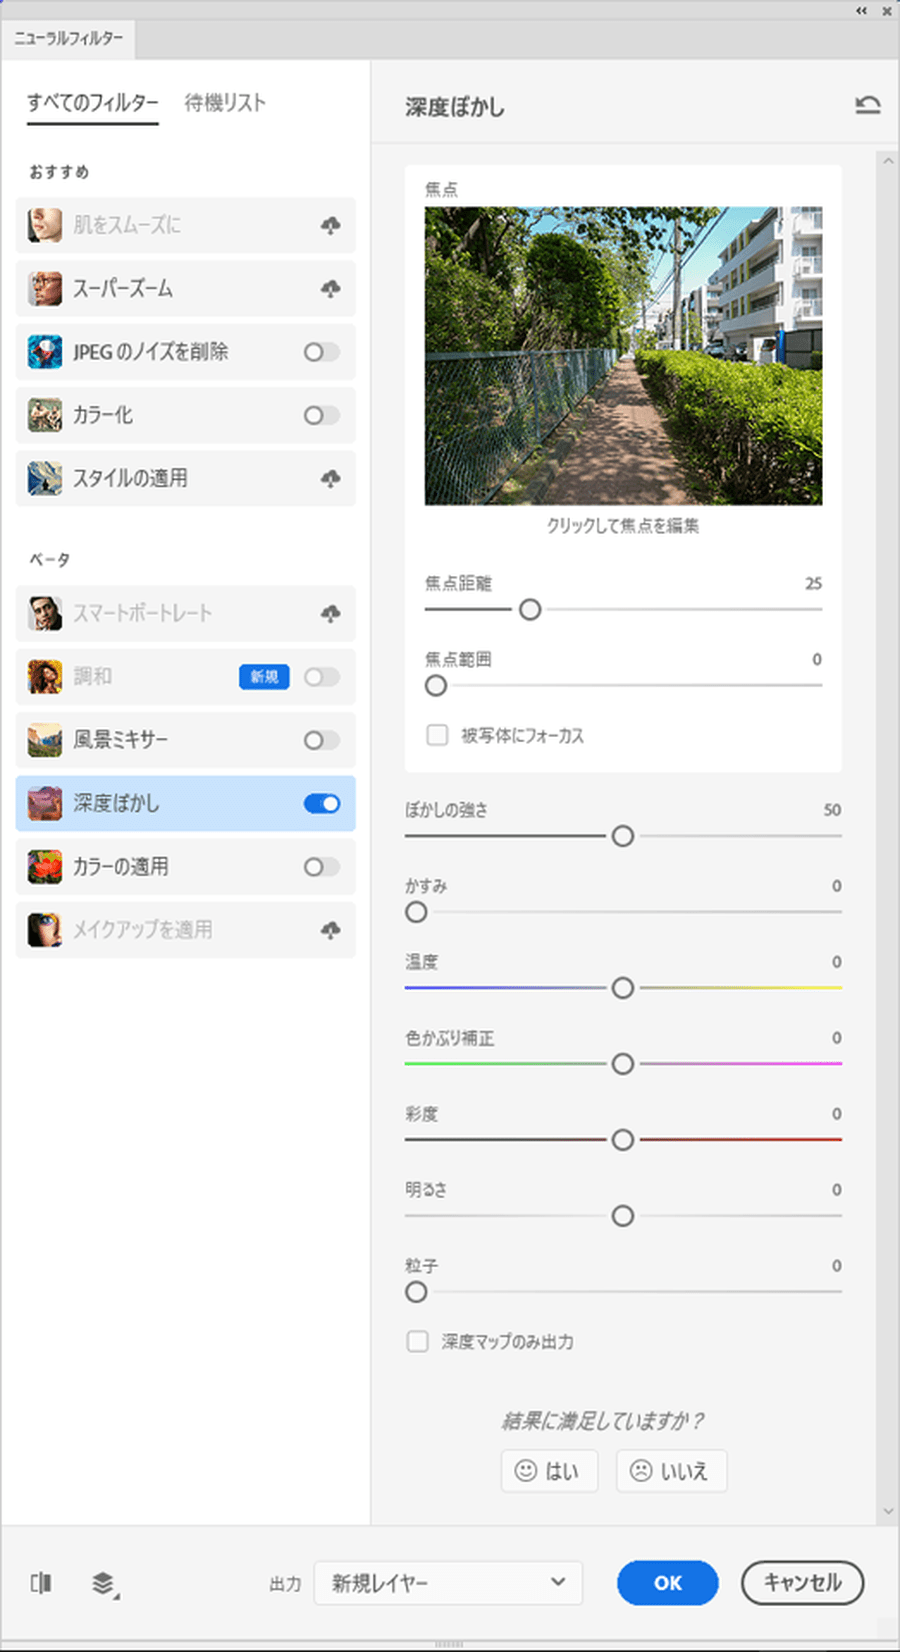900x1652 pixels.
Task: Click the settings panel scroll down arrow
Action: [x=888, y=1512]
